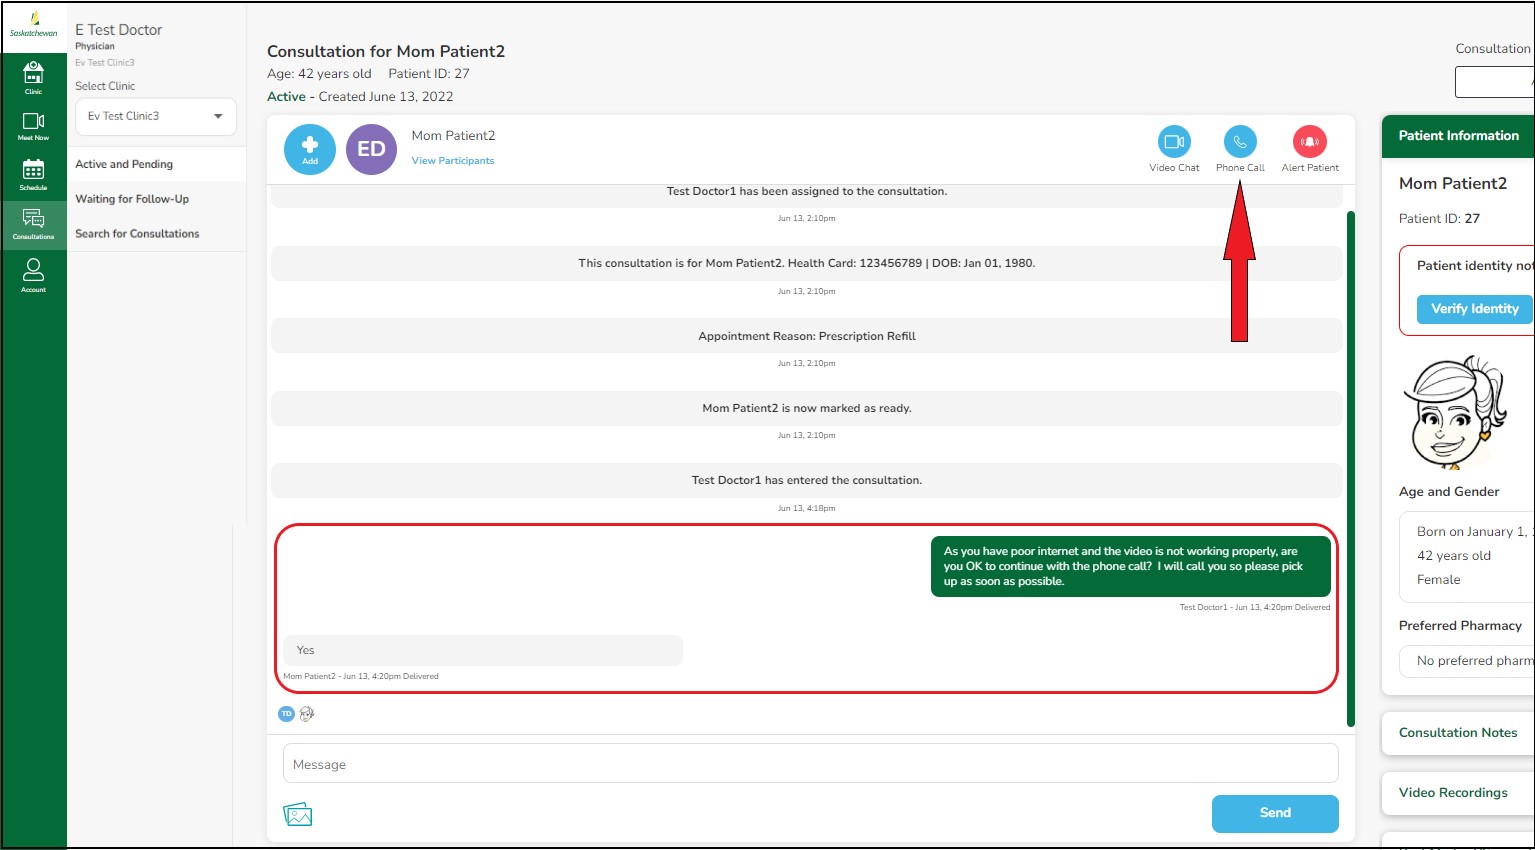Image resolution: width=1535 pixels, height=850 pixels.
Task: Select Waiting for Follow-Up menu item
Action: click(132, 199)
